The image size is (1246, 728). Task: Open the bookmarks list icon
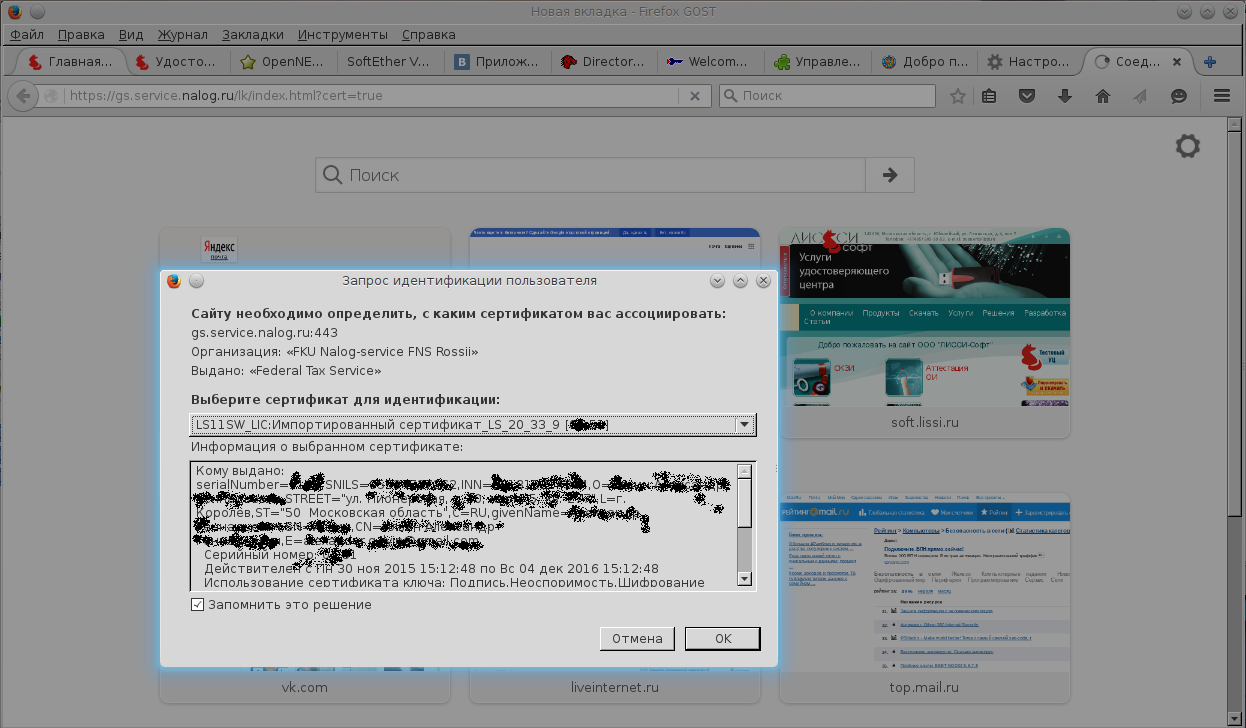[x=989, y=96]
